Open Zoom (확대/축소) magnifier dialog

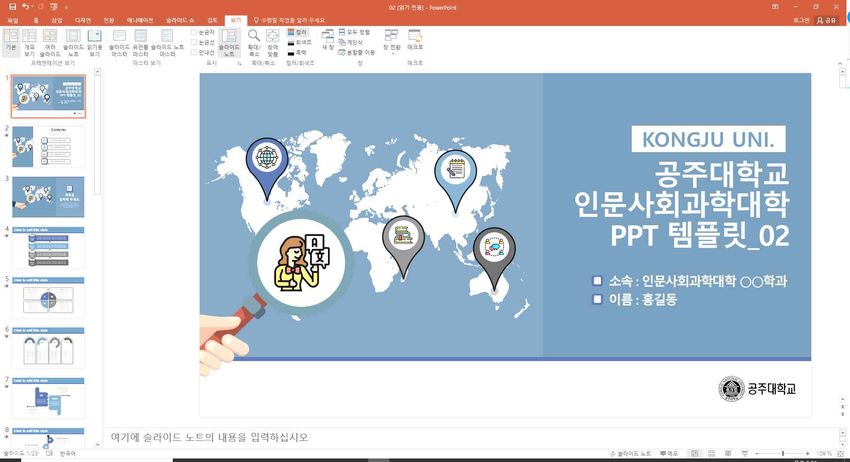(x=254, y=43)
